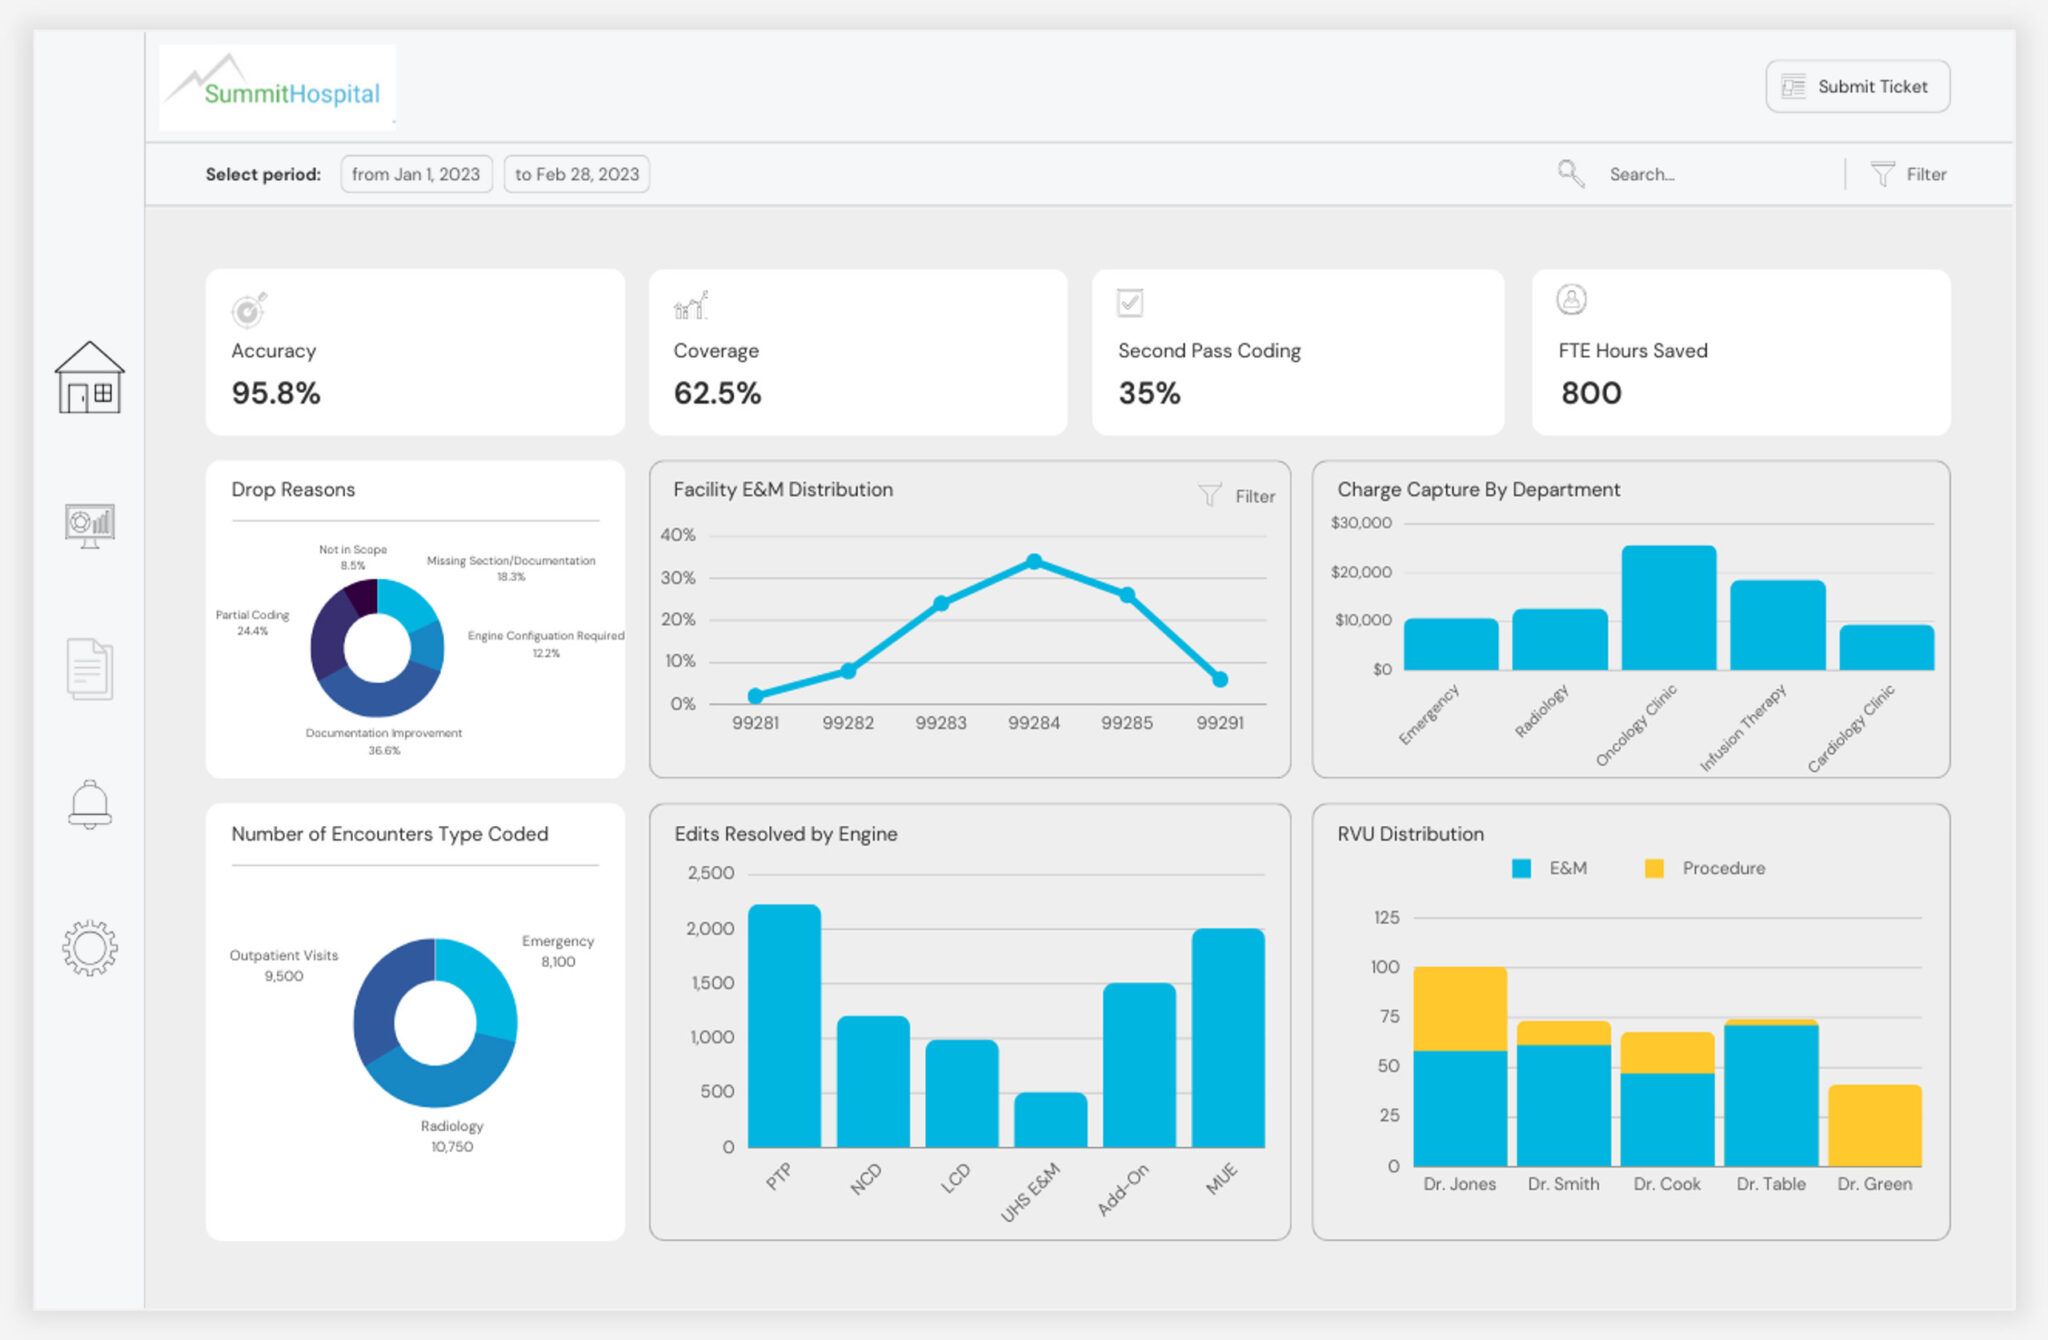Click the Accuracy target icon
This screenshot has height=1340, width=2048.
[248, 310]
